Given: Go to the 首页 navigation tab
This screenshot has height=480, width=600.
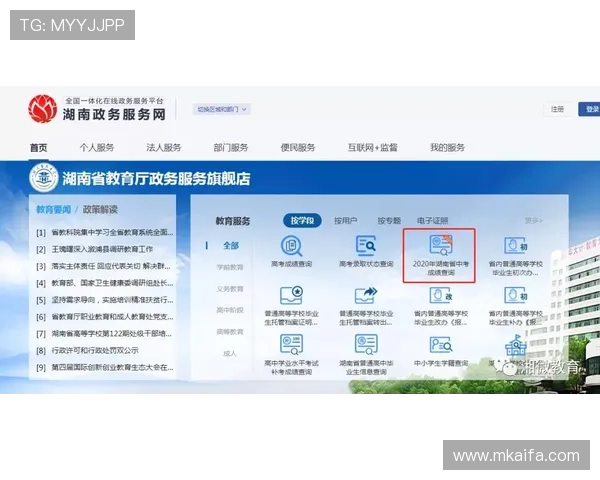Looking at the screenshot, I should pyautogui.click(x=39, y=148).
